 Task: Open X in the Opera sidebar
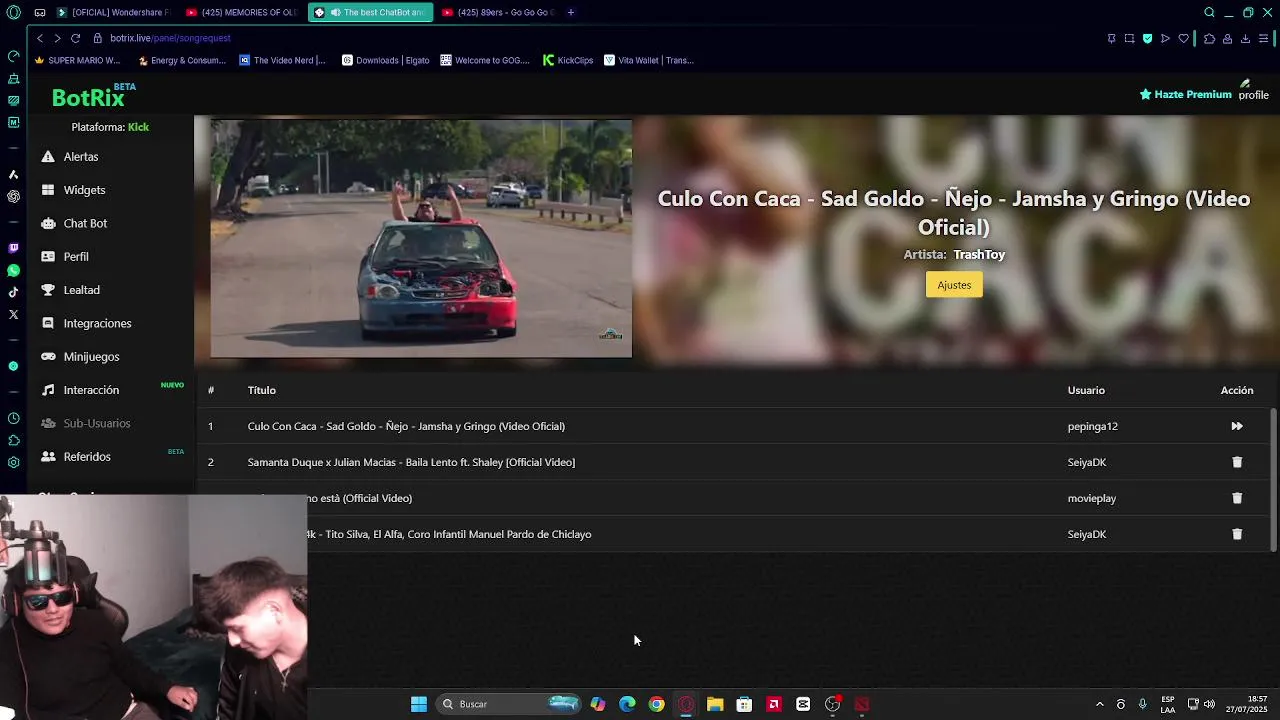13,314
